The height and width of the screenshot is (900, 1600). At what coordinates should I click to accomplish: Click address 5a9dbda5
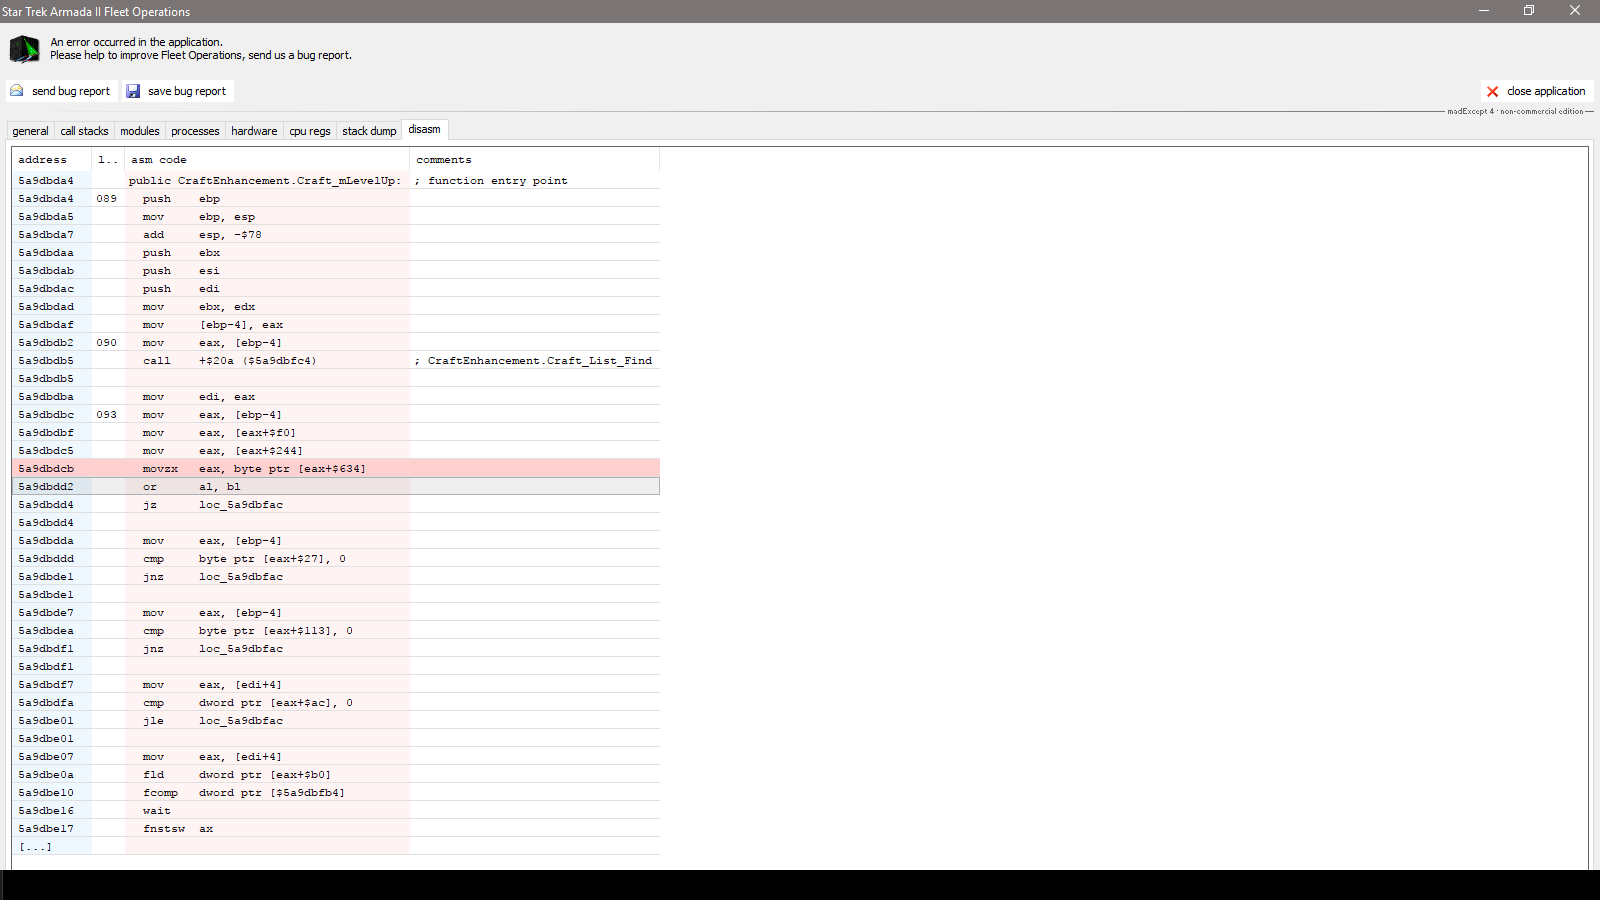point(46,217)
